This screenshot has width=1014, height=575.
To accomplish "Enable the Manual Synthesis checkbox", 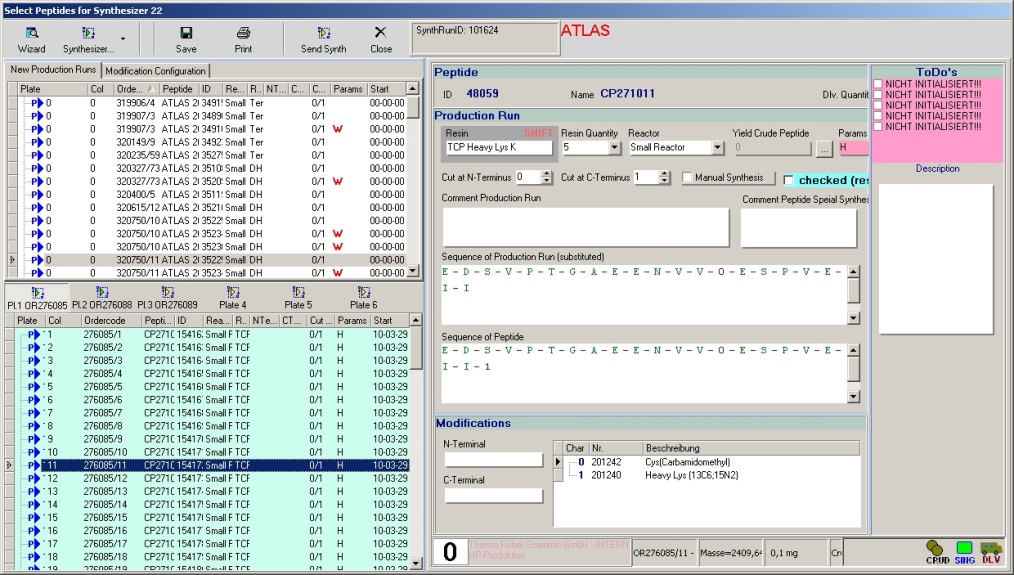I will (688, 178).
